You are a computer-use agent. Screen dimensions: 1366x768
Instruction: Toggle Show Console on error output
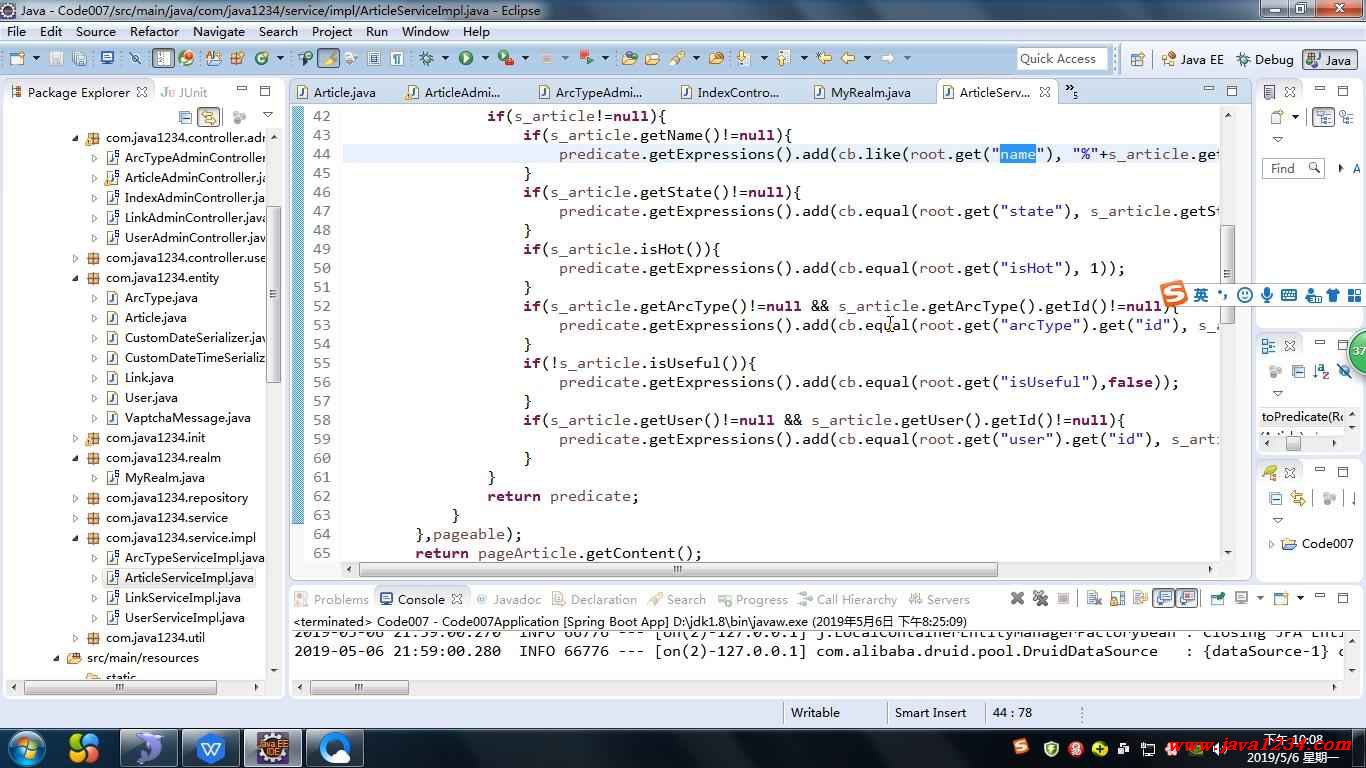tap(1186, 598)
